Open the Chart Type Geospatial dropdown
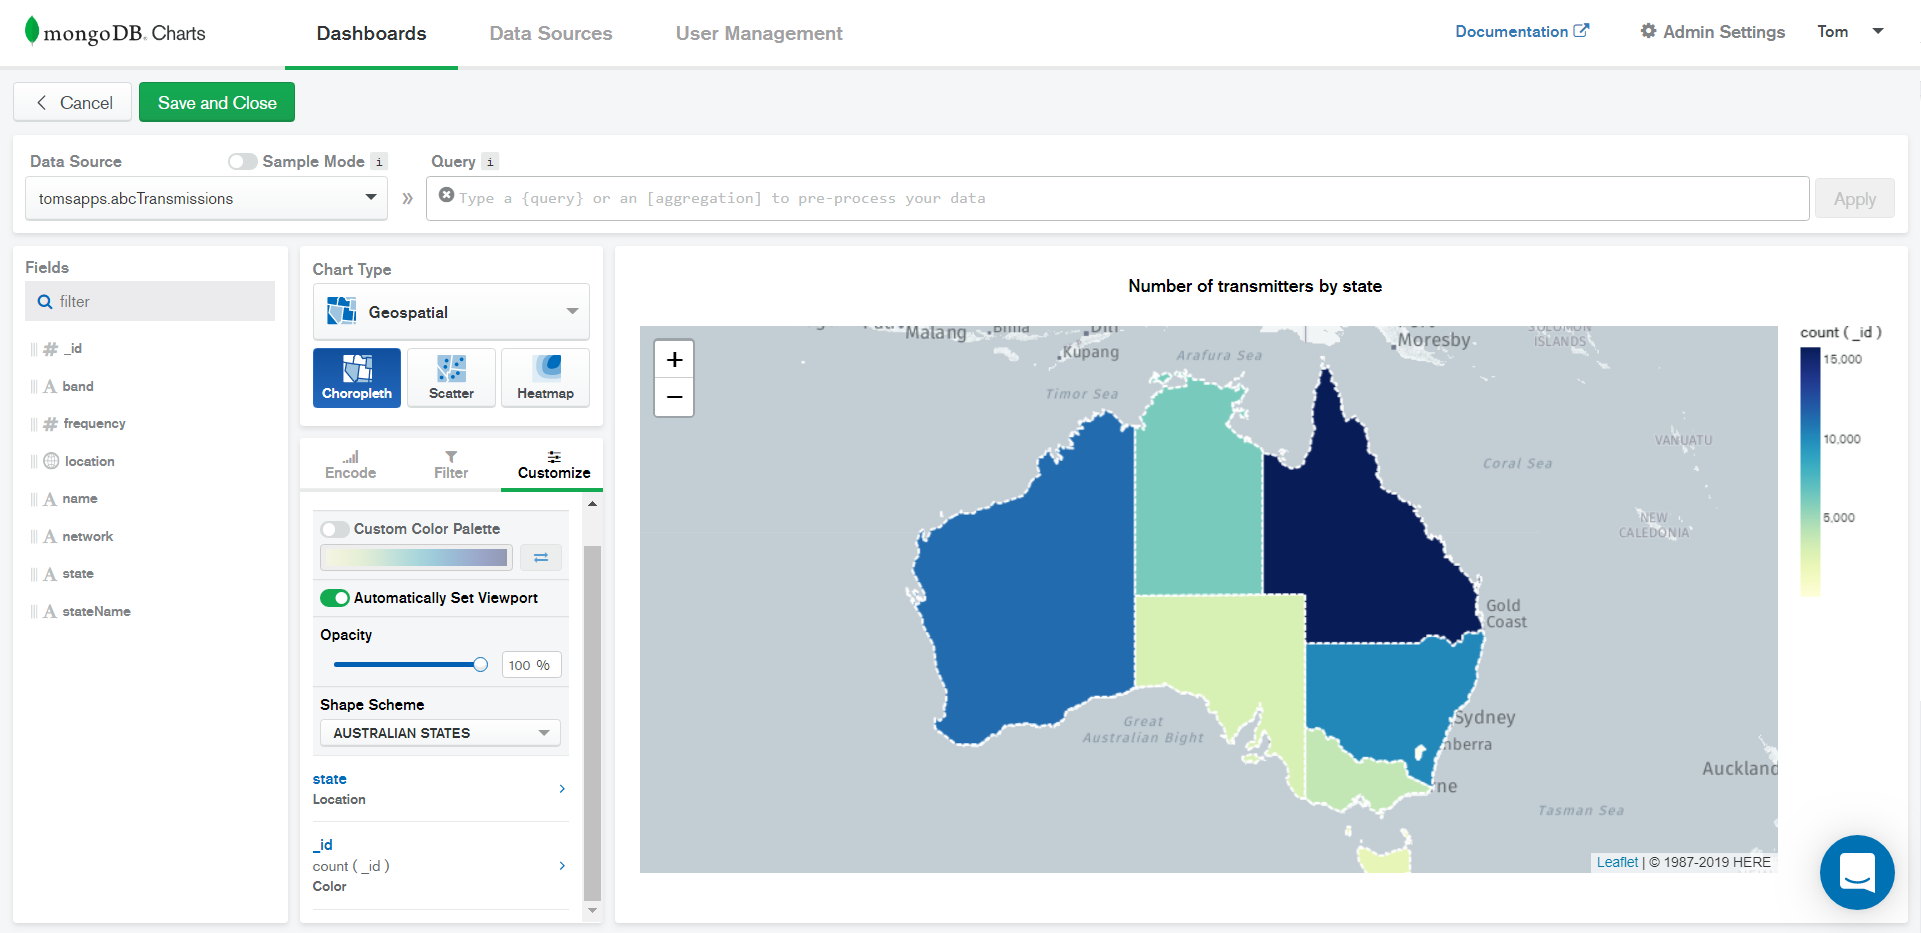The height and width of the screenshot is (933, 1921). click(x=451, y=311)
